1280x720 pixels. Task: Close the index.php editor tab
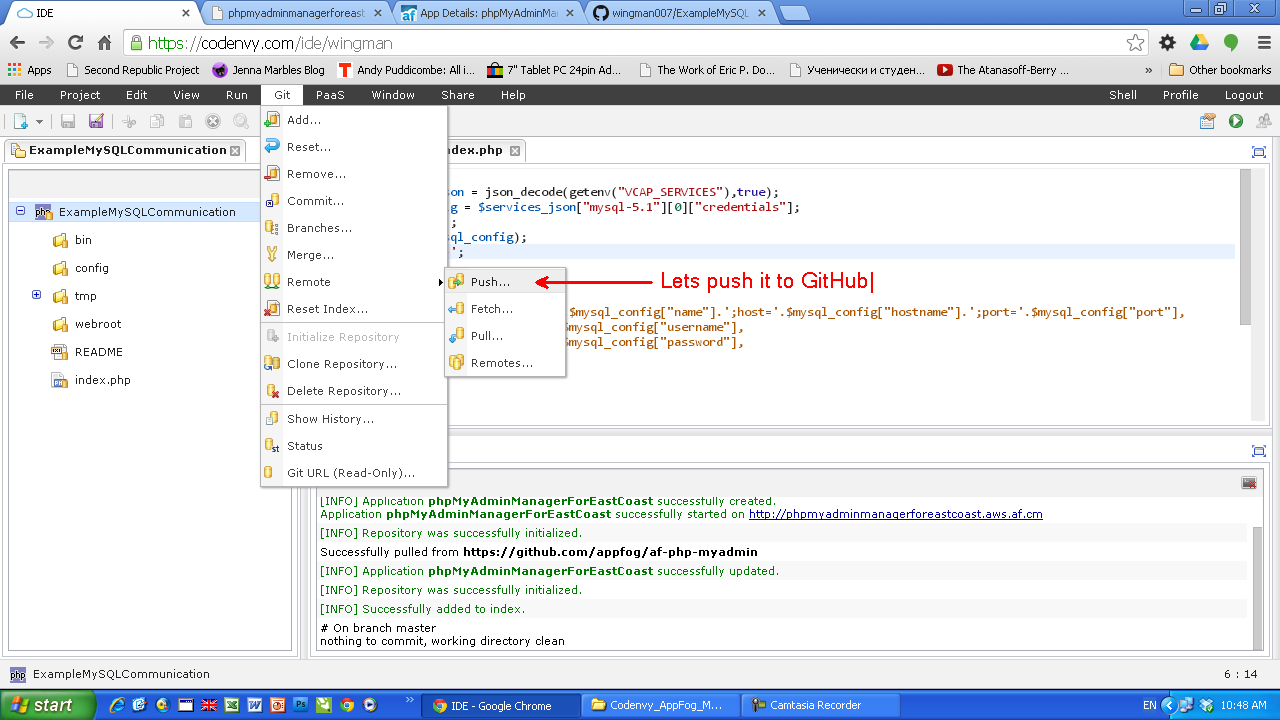pos(514,151)
